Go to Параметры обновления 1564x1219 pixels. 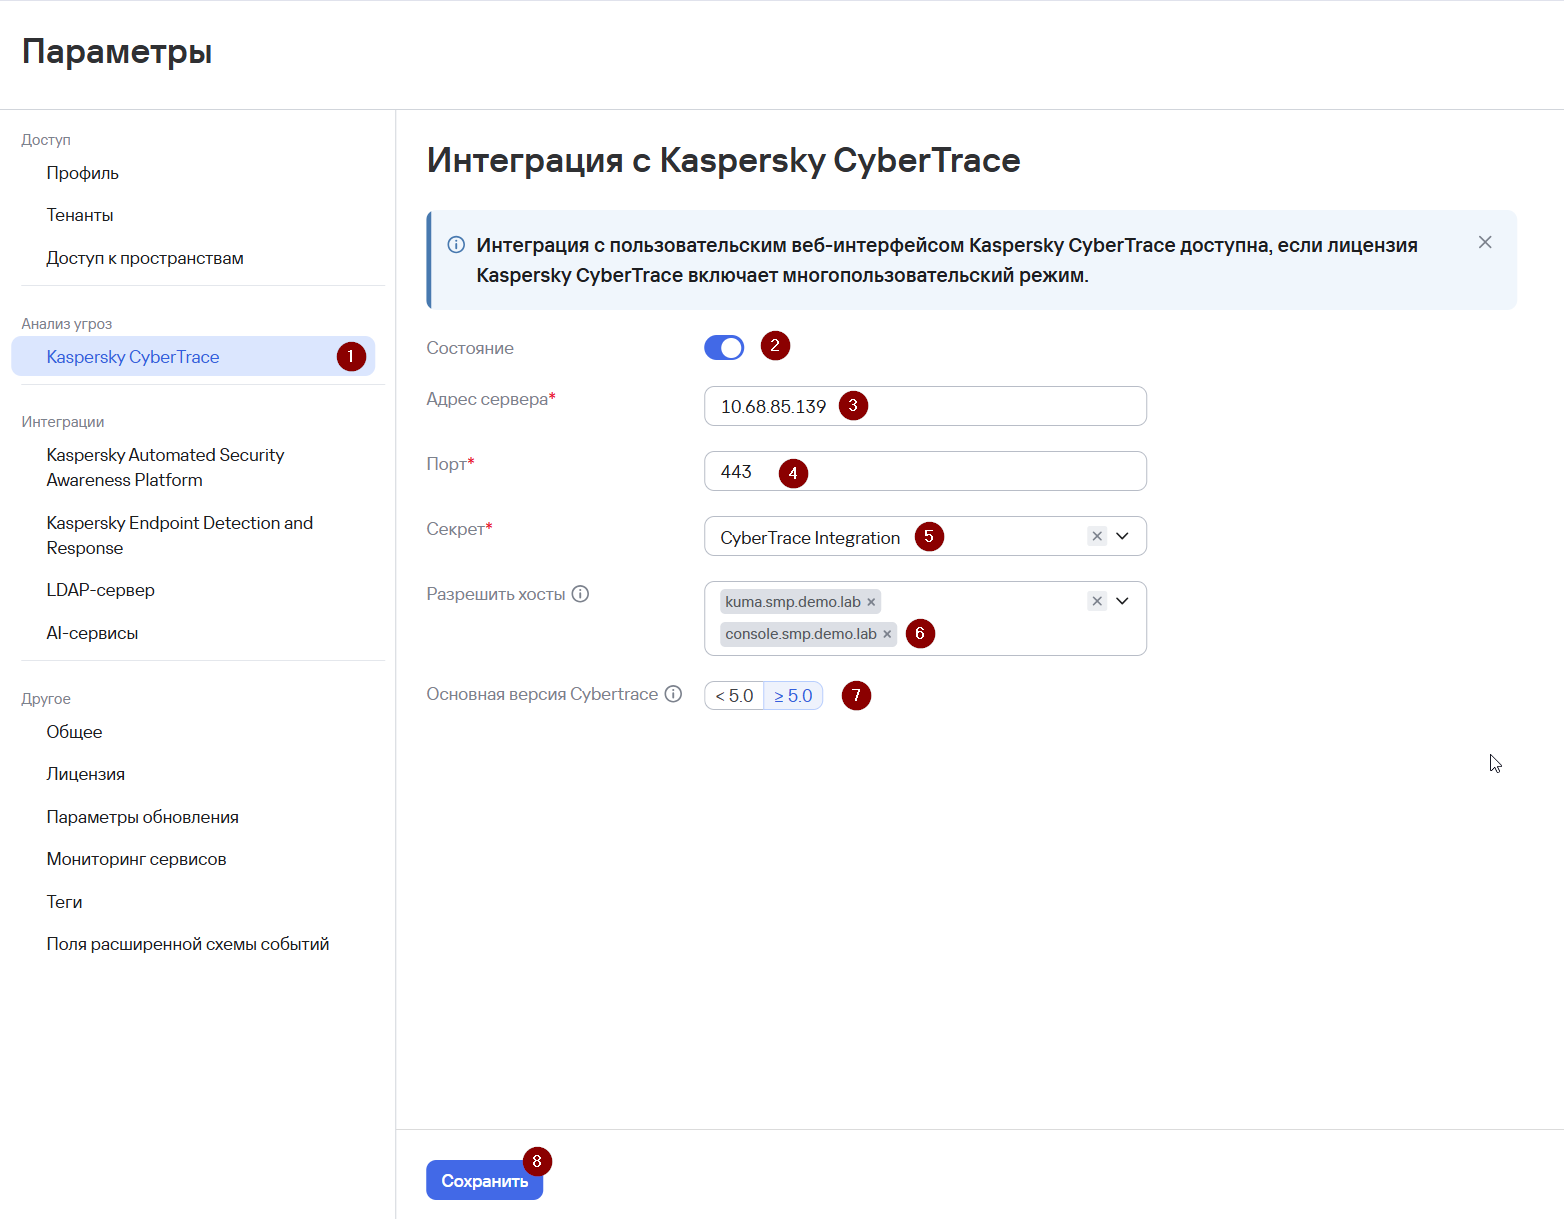tap(143, 817)
